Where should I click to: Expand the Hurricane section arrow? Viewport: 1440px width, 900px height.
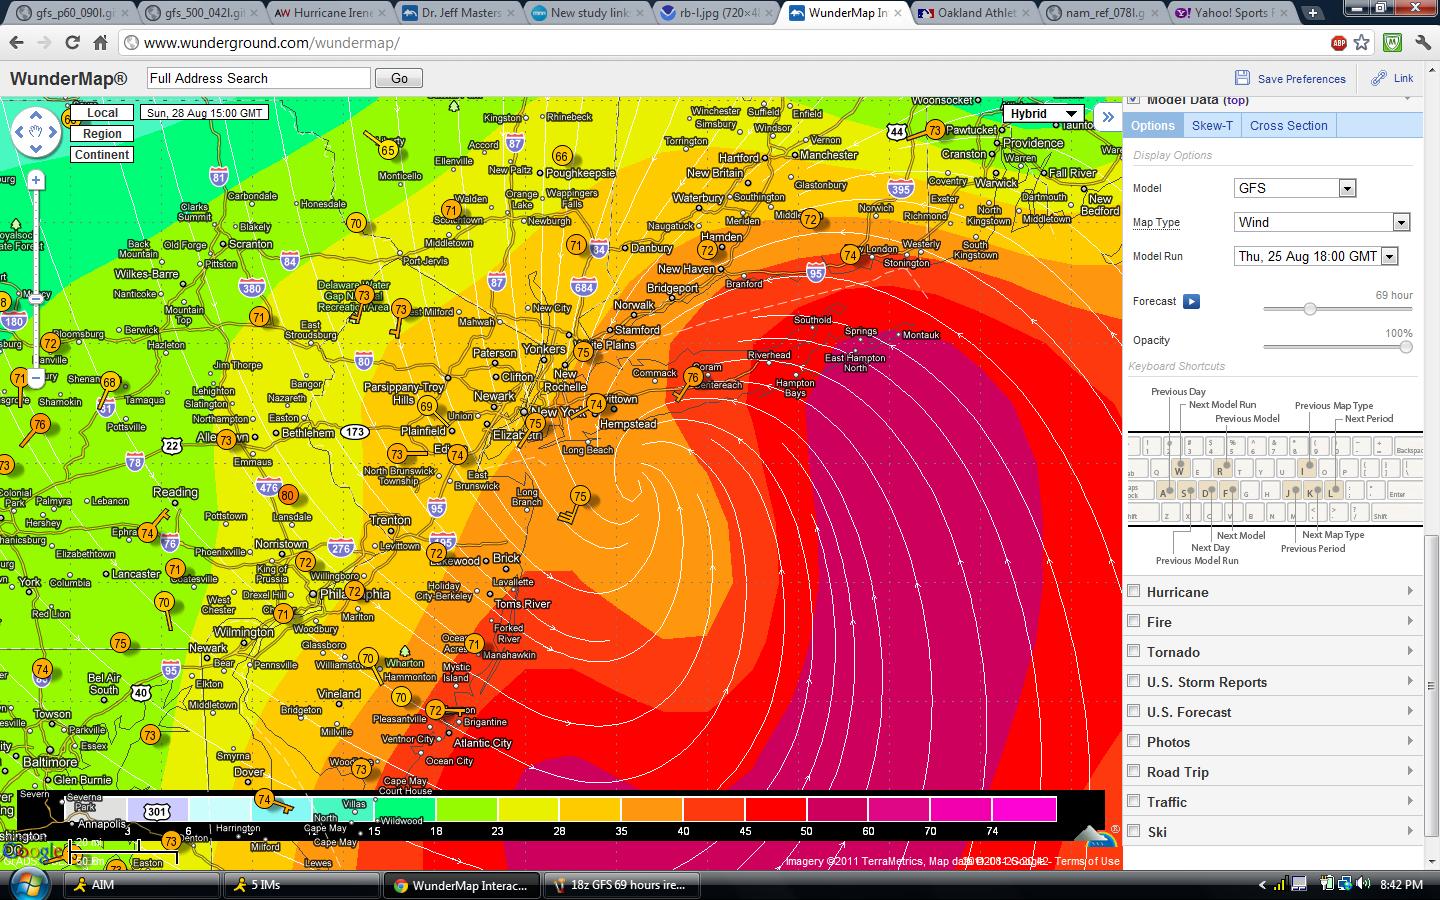coord(1410,591)
